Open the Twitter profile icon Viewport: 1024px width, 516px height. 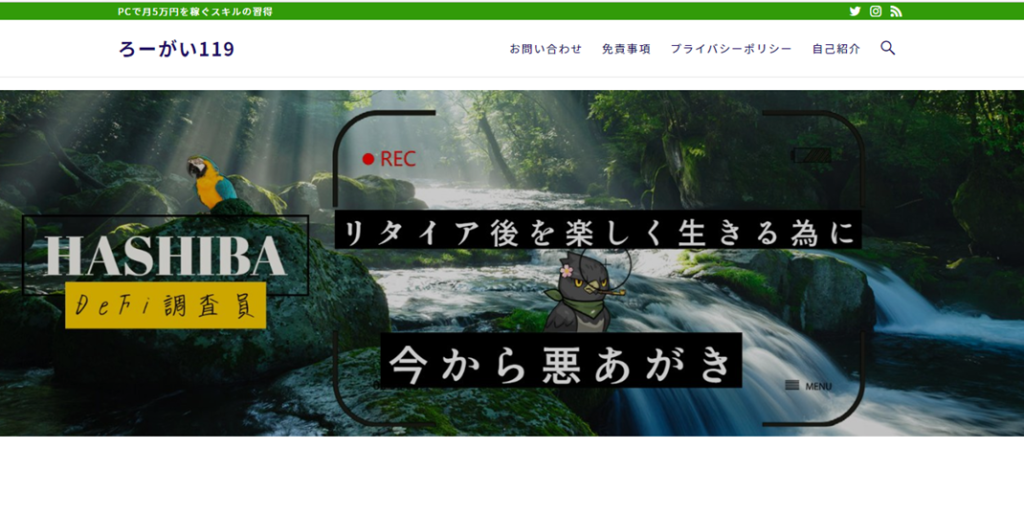point(855,11)
